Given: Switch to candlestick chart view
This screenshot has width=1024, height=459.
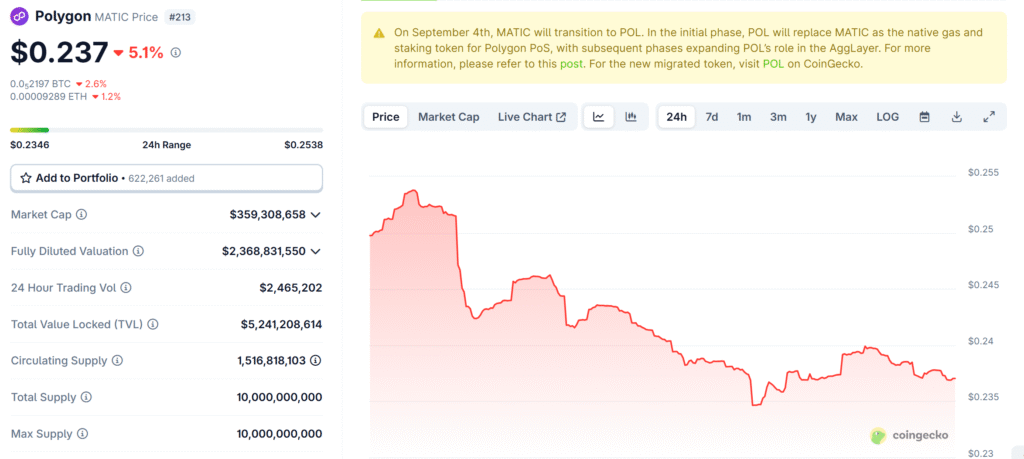Looking at the screenshot, I should coord(631,117).
